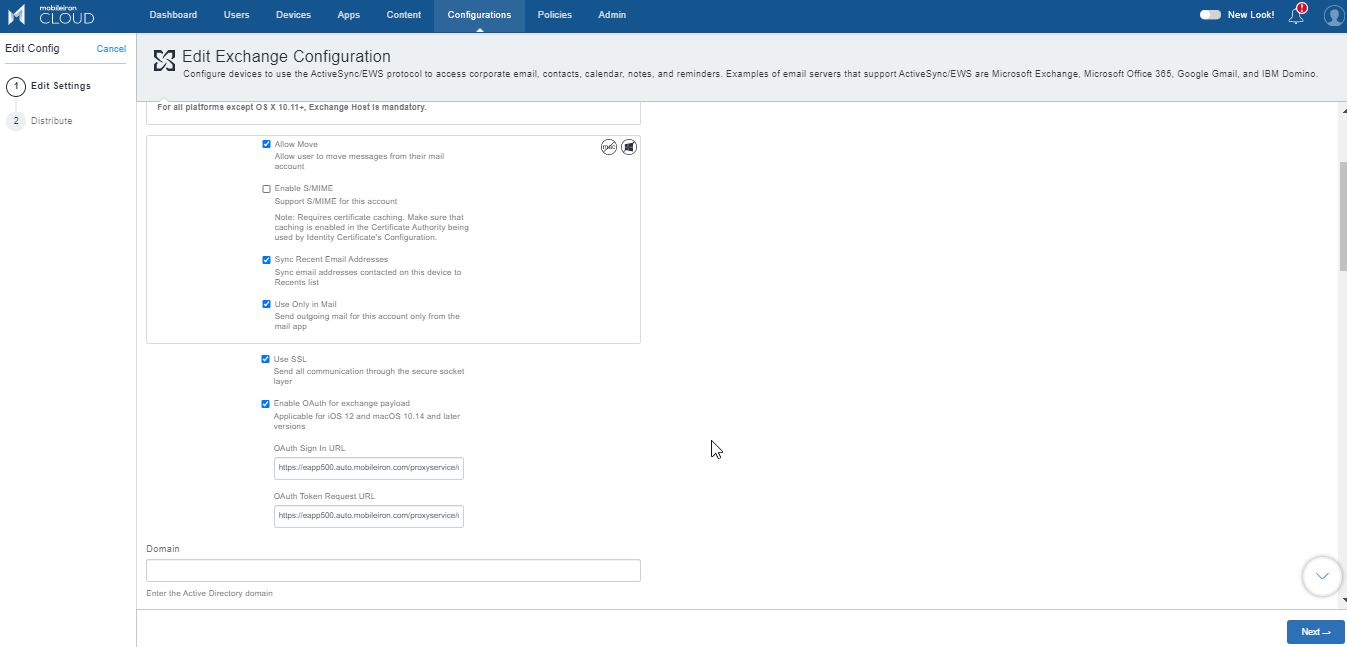The height and width of the screenshot is (647, 1347).
Task: Select the Distribute step label
Action: click(x=52, y=121)
